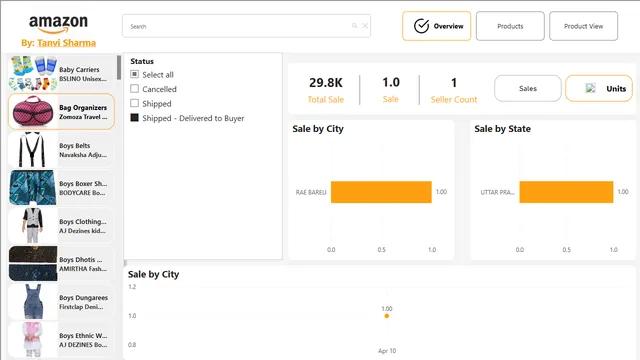Click the 1.0 Sale value
The image size is (640, 360).
pos(391,82)
